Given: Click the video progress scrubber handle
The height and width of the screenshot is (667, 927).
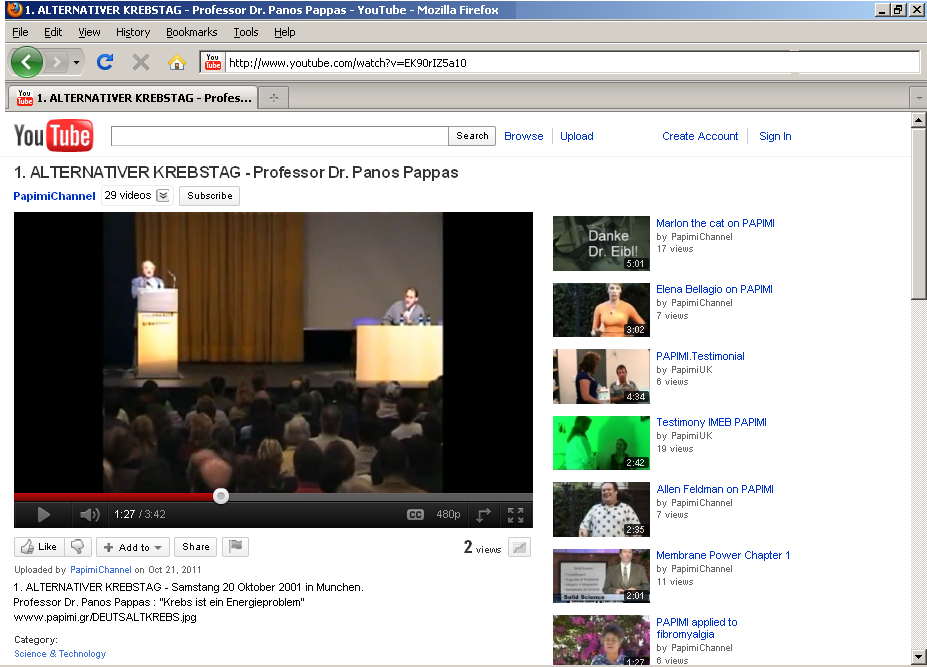Looking at the screenshot, I should coord(221,496).
